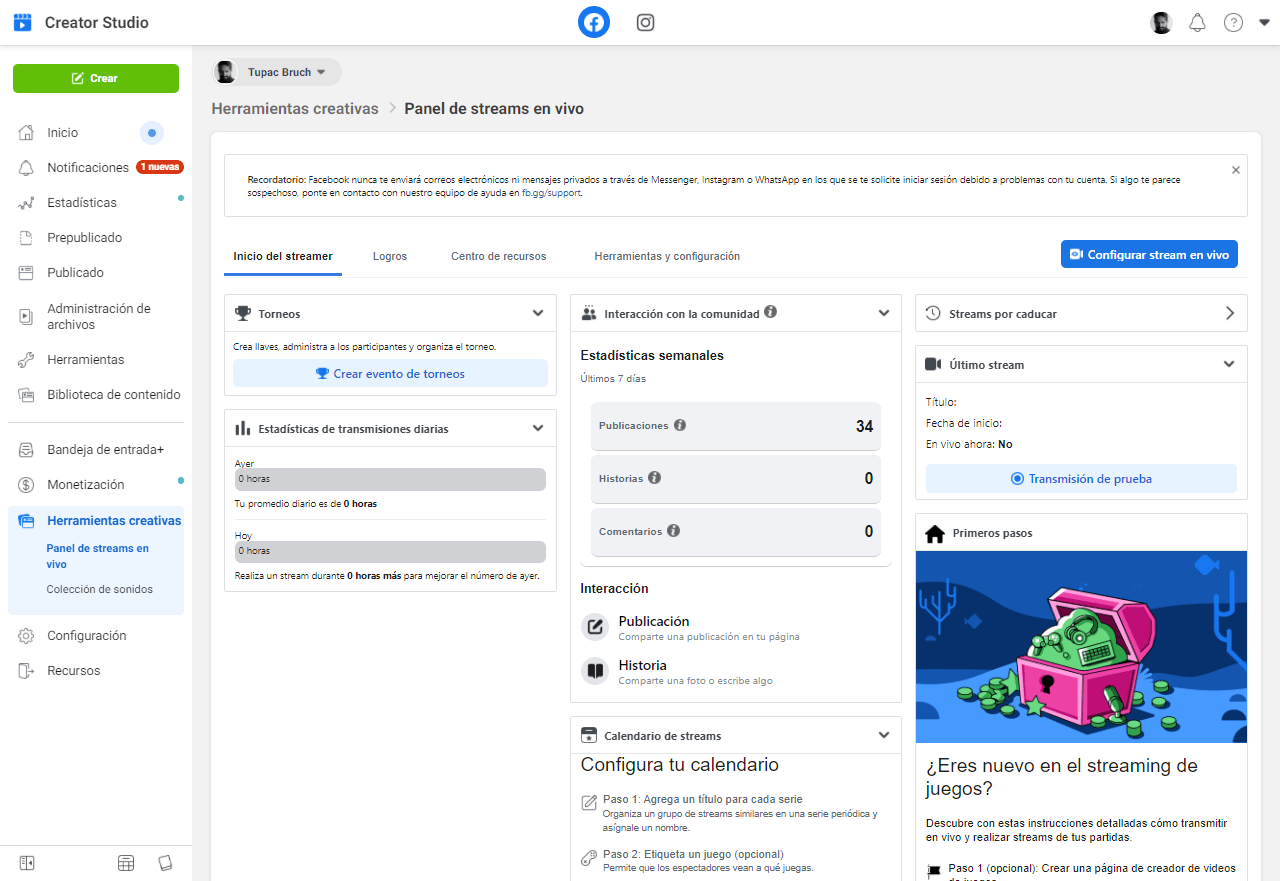Open the notifications bell in the header
The width and height of the screenshot is (1280, 881).
coord(1197,22)
